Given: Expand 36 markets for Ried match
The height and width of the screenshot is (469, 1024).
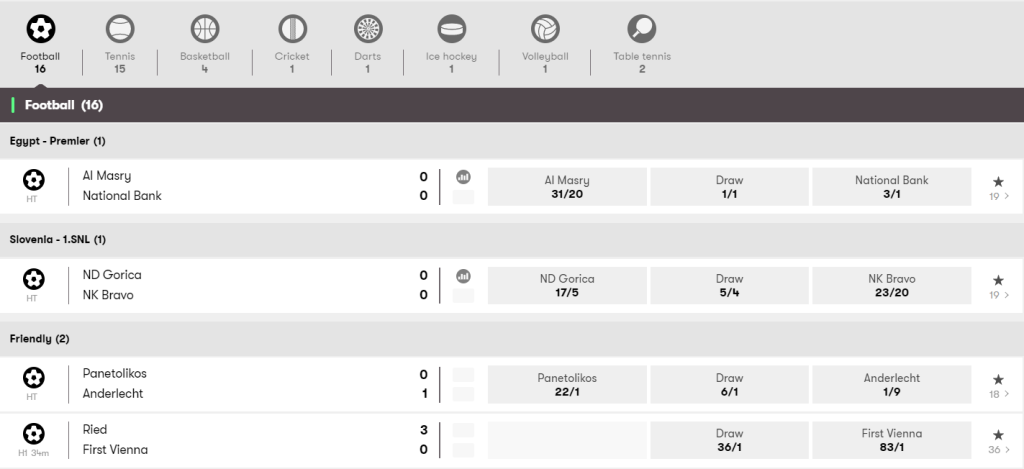Looking at the screenshot, I should (x=999, y=449).
